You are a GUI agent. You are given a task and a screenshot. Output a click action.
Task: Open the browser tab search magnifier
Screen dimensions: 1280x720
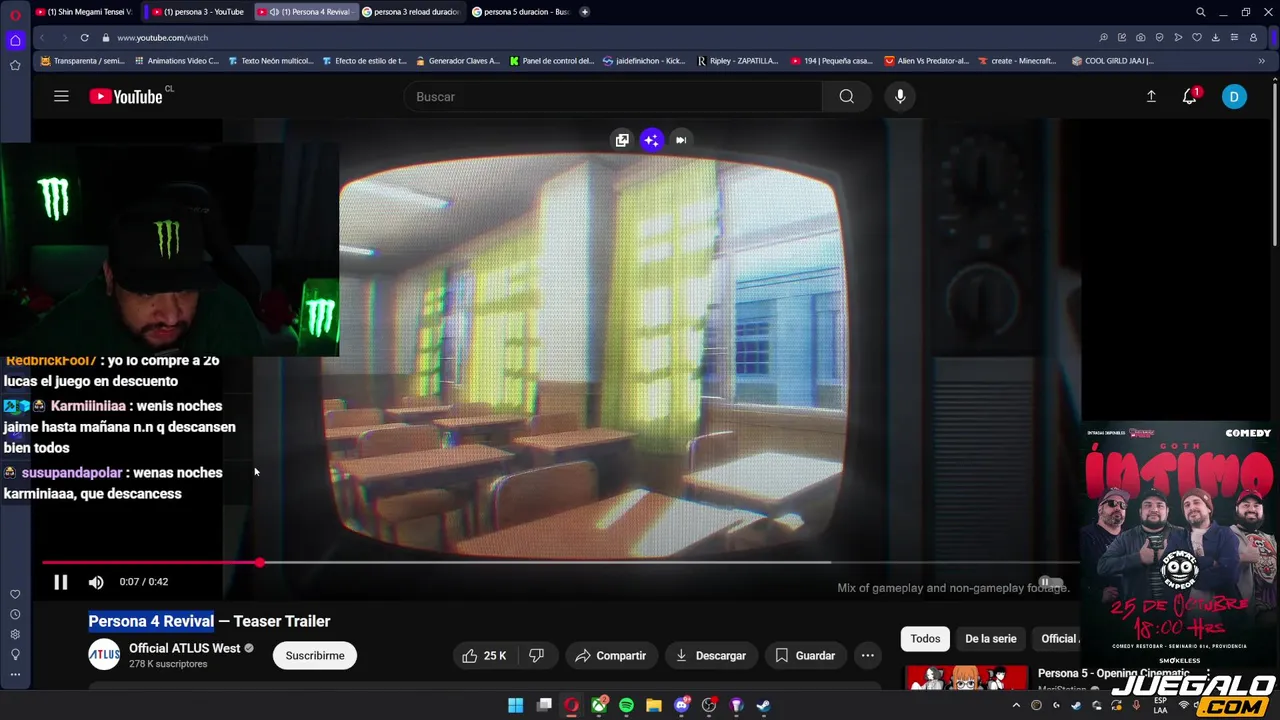(1200, 12)
